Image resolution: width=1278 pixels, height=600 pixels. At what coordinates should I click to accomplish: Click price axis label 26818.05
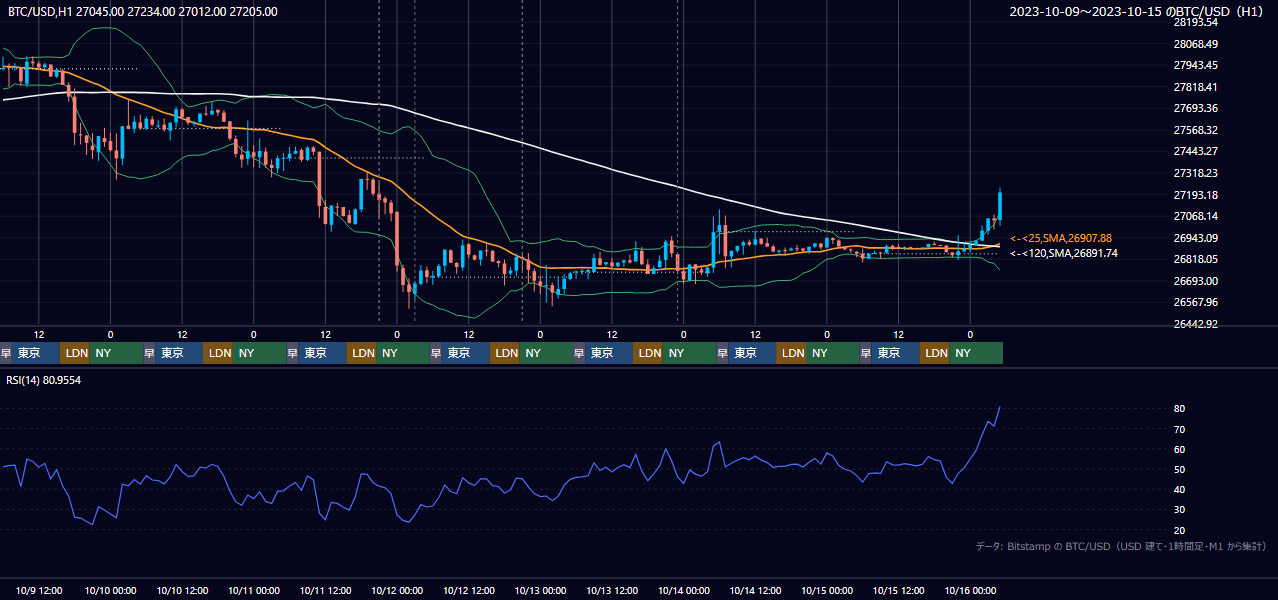tap(1195, 259)
